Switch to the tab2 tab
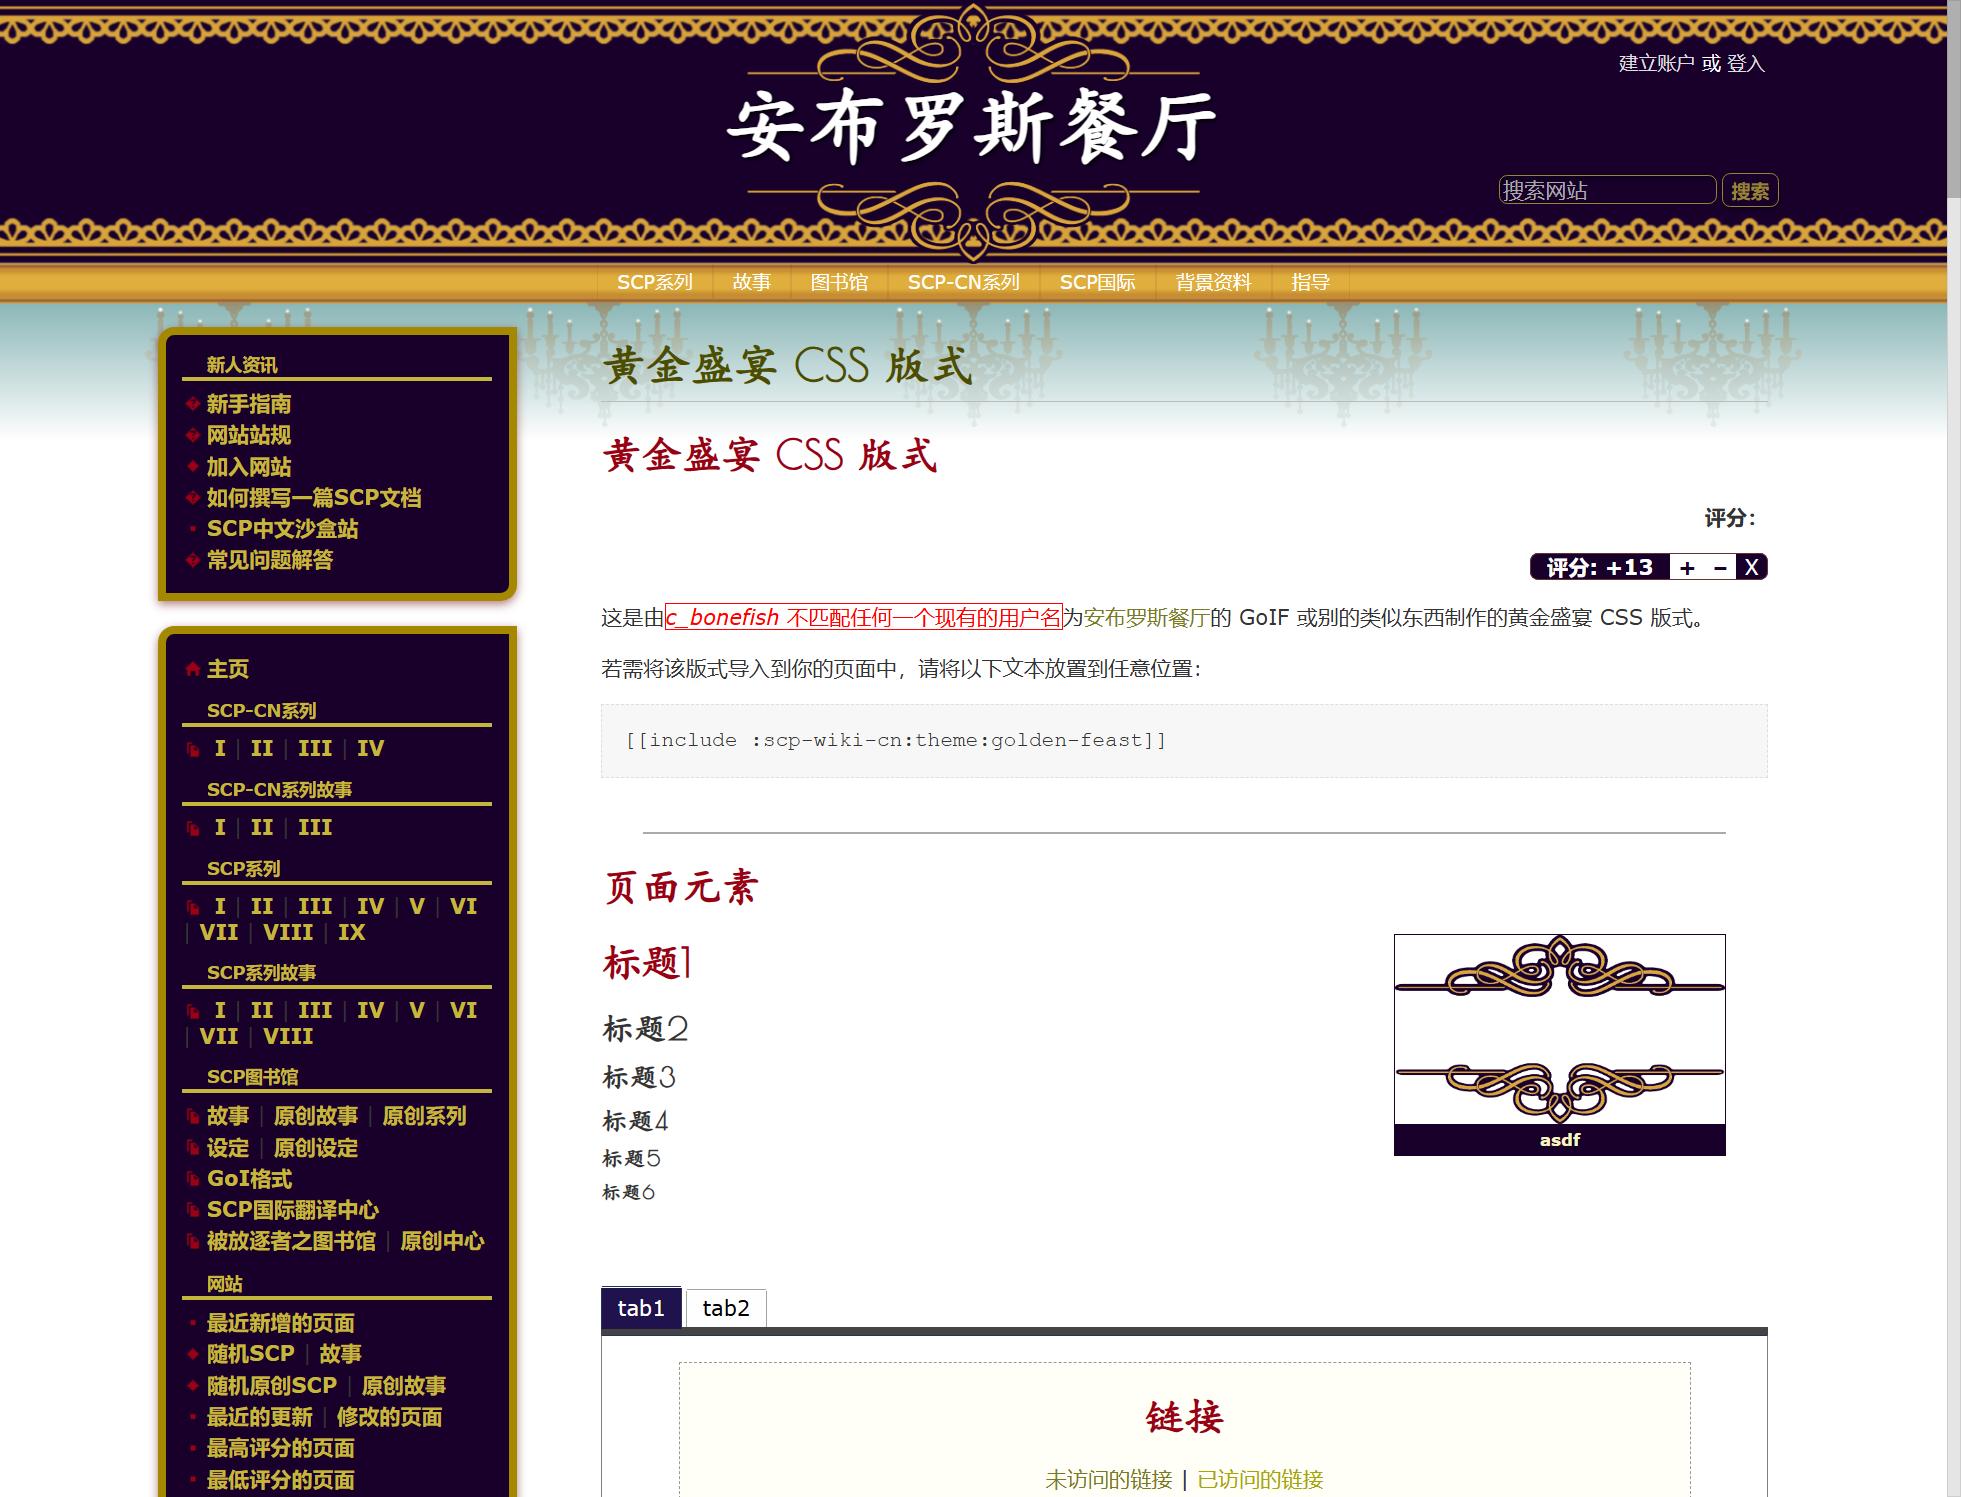The image size is (1961, 1497). pyautogui.click(x=725, y=1308)
